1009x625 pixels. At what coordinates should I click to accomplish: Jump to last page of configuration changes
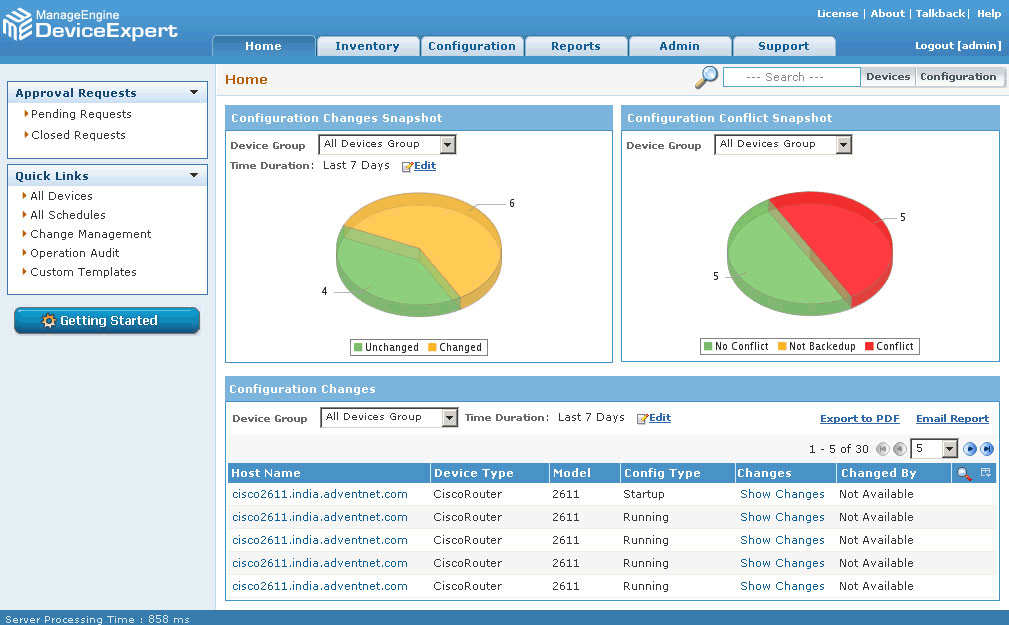pyautogui.click(x=987, y=449)
